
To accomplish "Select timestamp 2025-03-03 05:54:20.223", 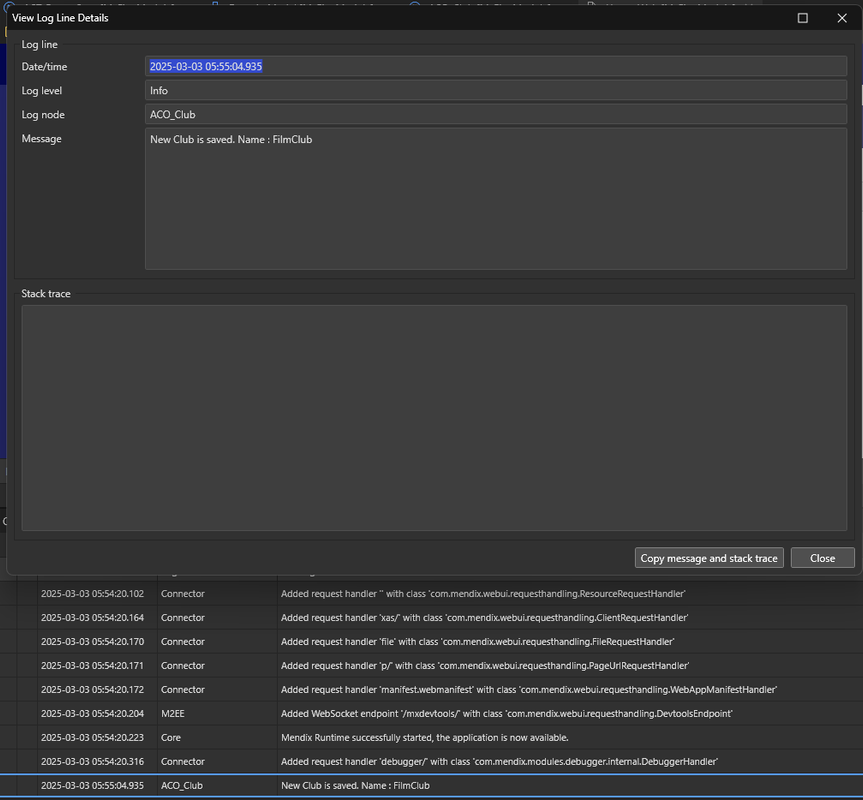I will (92, 737).
